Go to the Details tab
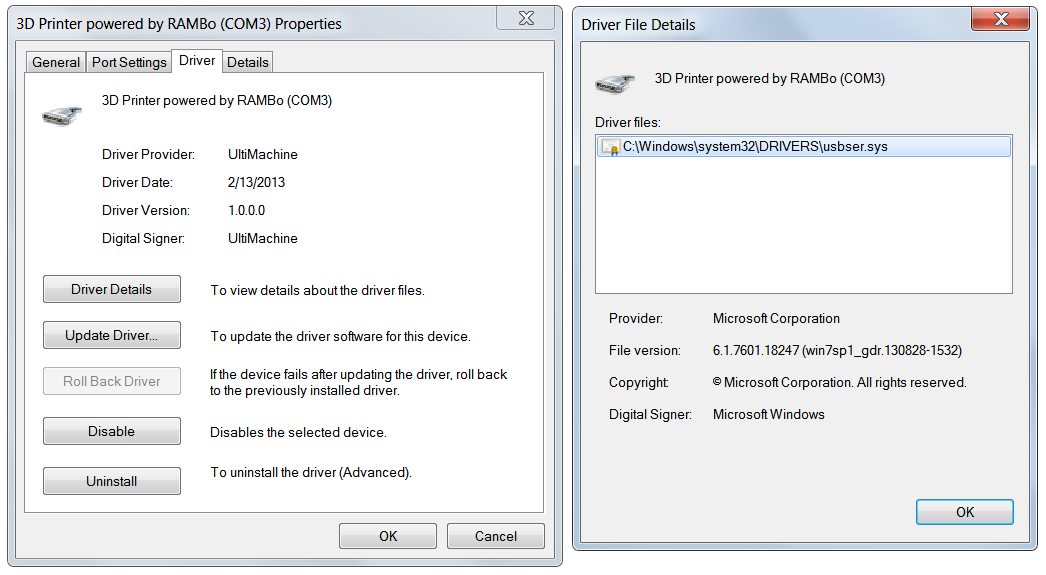The width and height of the screenshot is (1046, 575). (x=247, y=62)
